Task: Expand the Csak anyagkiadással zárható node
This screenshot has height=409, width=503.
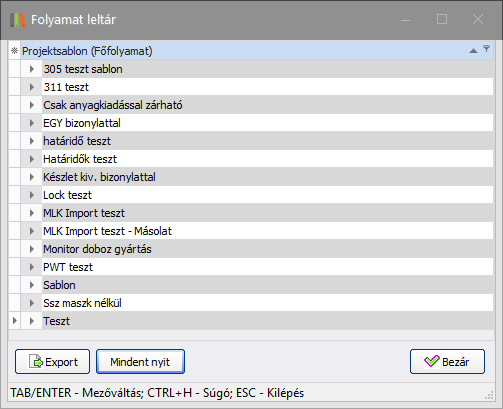Action: coord(32,105)
